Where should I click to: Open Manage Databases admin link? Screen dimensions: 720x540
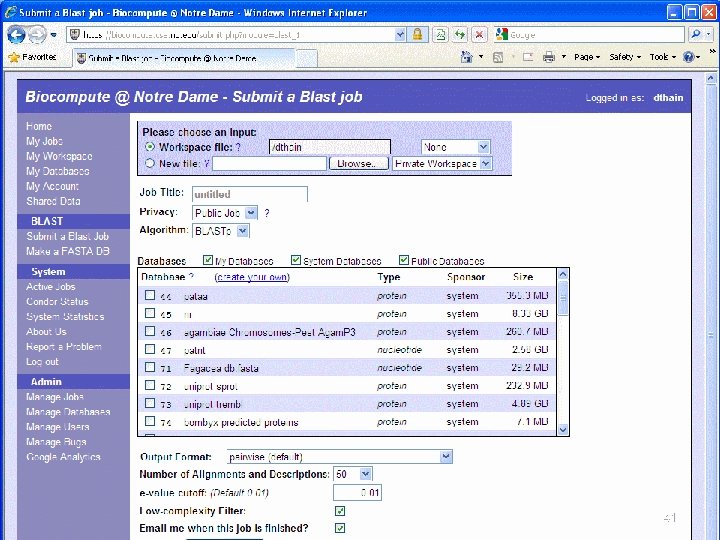68,412
